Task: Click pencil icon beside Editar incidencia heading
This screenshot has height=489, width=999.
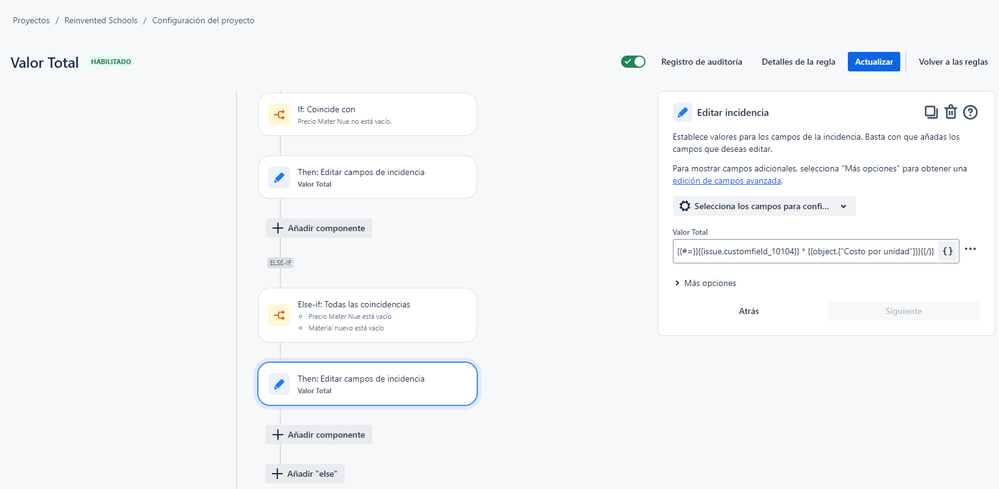Action: click(x=683, y=112)
